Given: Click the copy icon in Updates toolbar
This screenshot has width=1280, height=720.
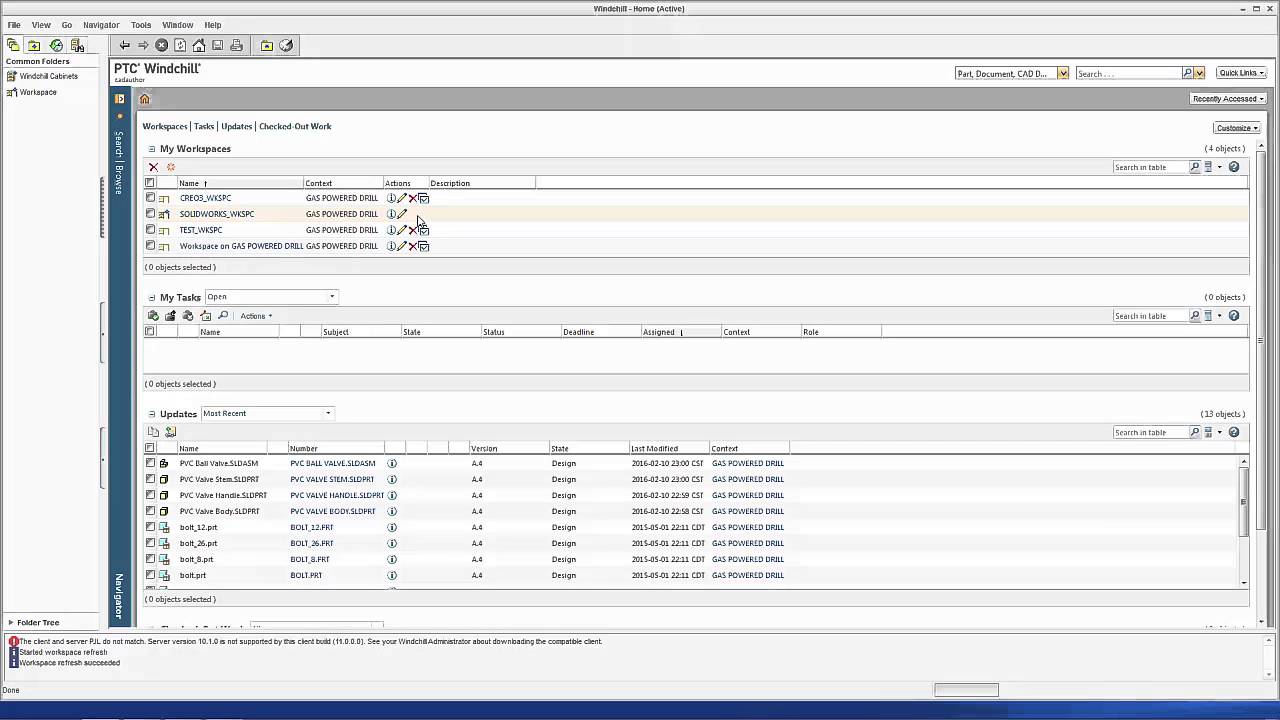Looking at the screenshot, I should [153, 432].
